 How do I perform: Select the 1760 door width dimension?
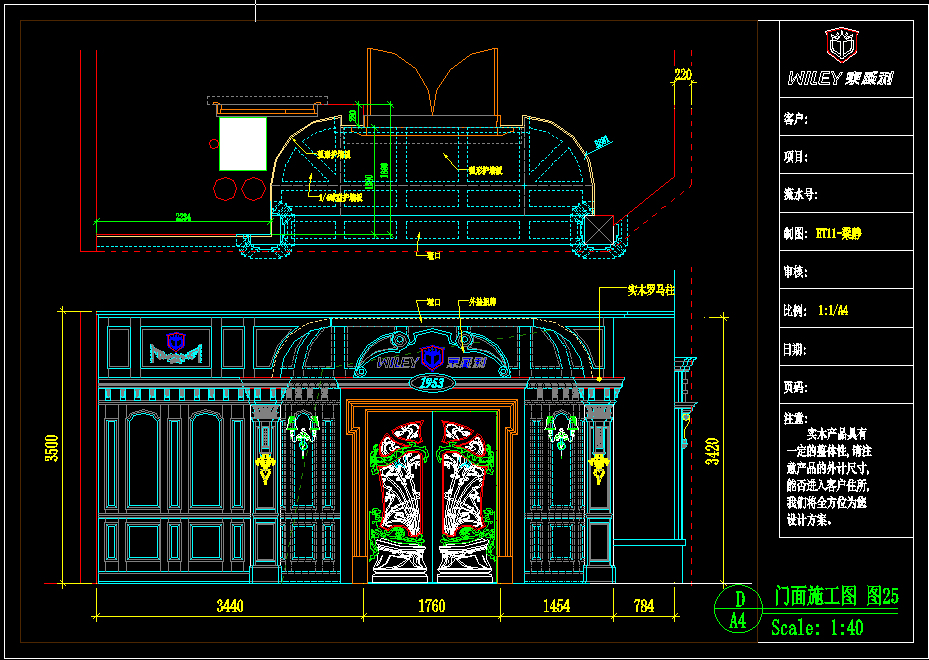point(431,605)
